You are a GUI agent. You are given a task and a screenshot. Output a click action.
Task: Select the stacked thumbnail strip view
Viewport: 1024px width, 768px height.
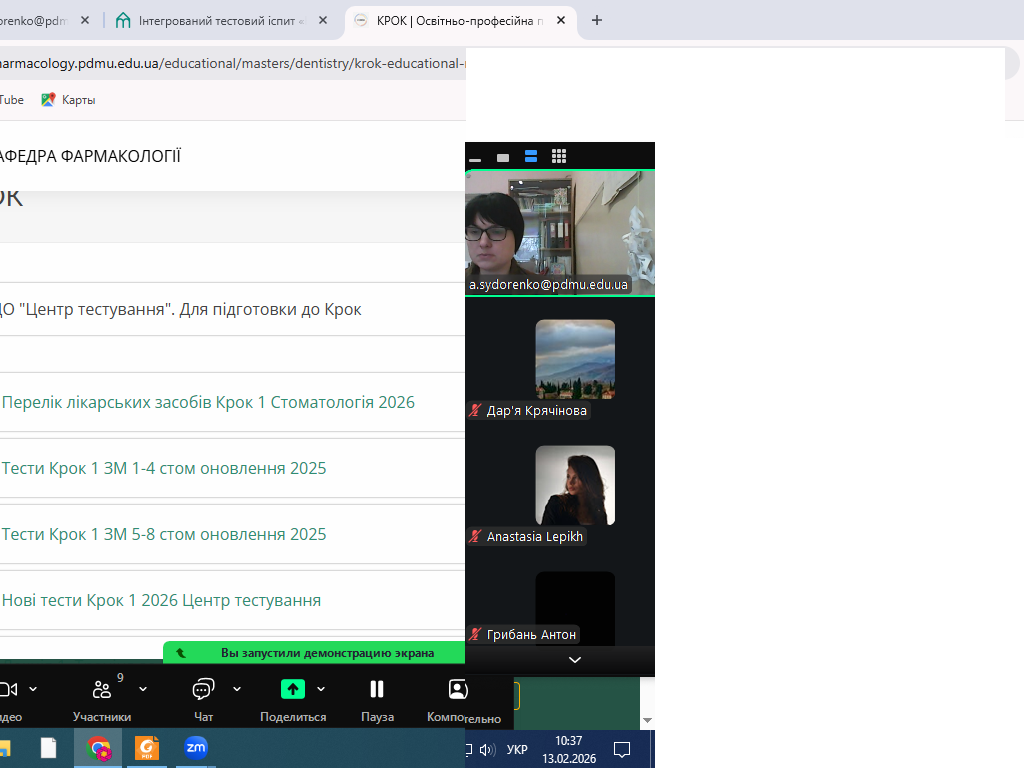531,156
